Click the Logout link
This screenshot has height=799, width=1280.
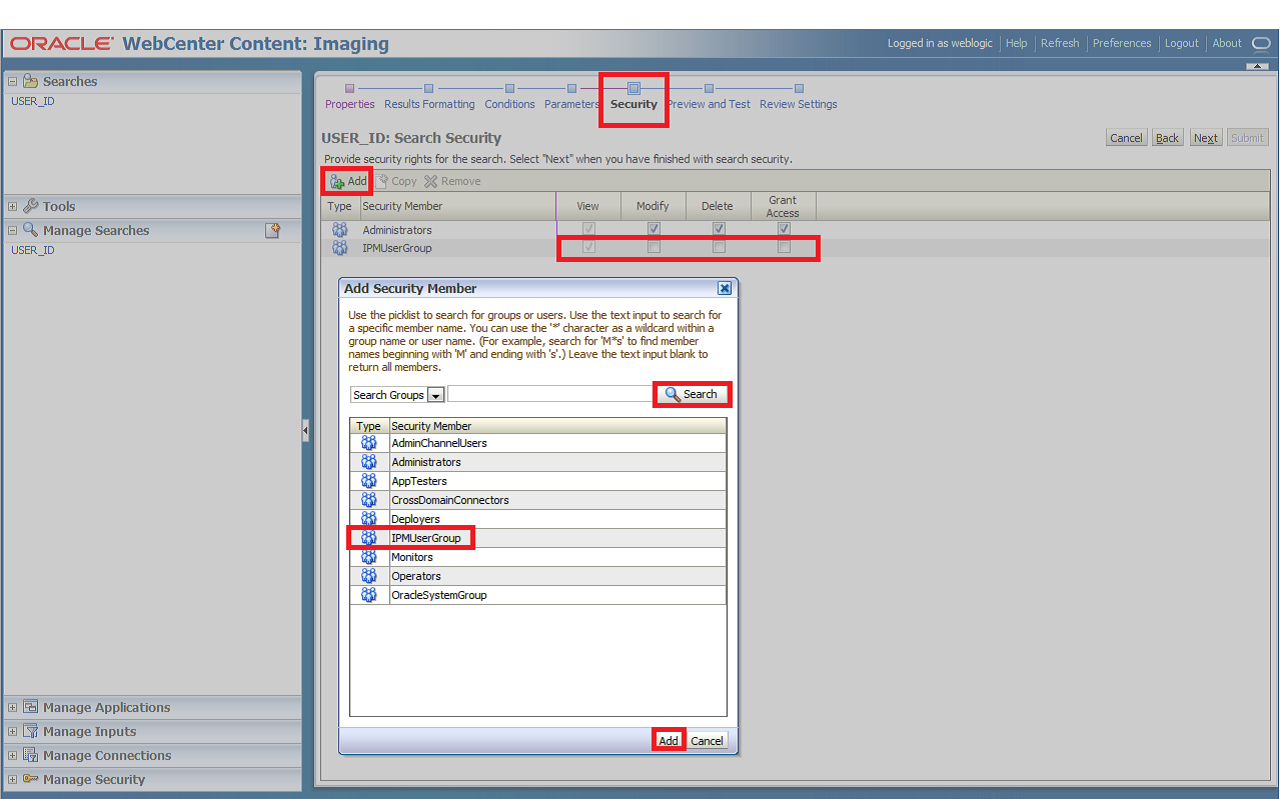coord(1182,43)
